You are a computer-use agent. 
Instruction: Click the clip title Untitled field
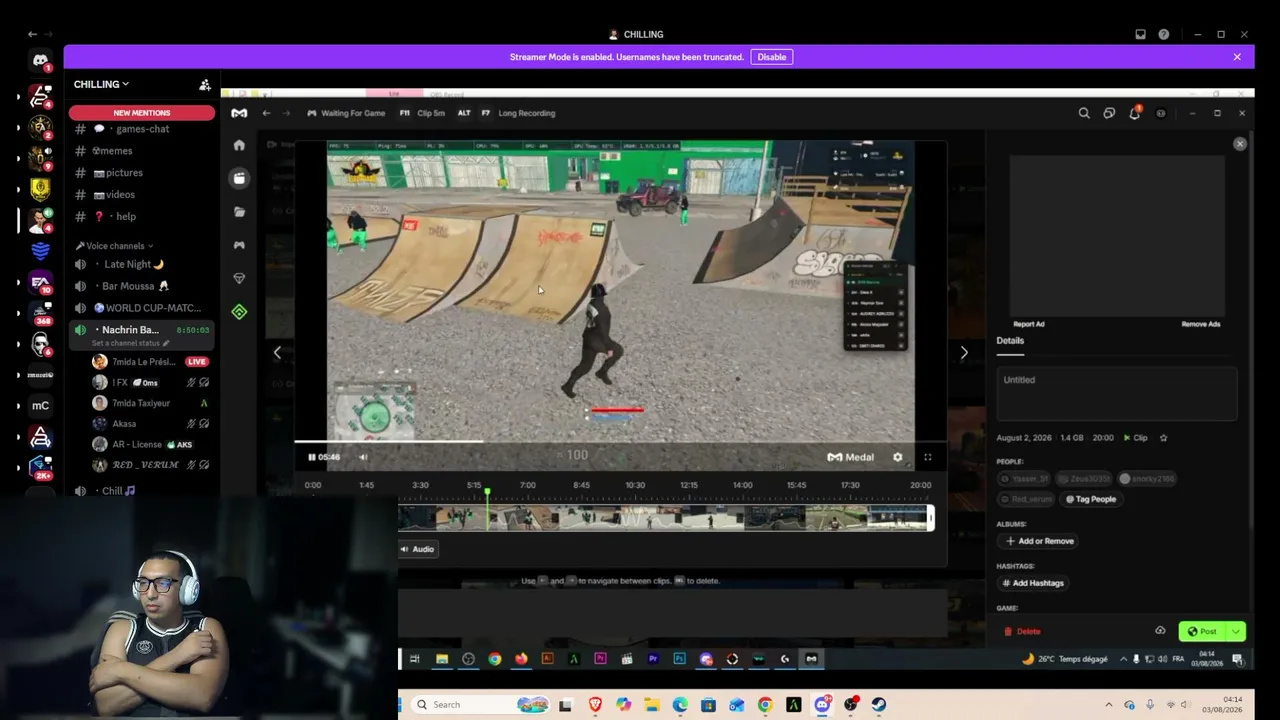(1117, 393)
